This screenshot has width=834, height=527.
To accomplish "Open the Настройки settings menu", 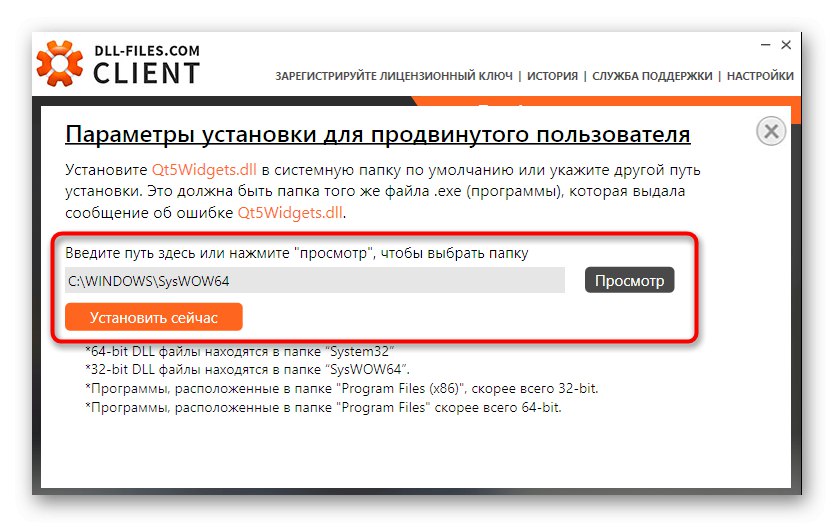I will point(760,76).
